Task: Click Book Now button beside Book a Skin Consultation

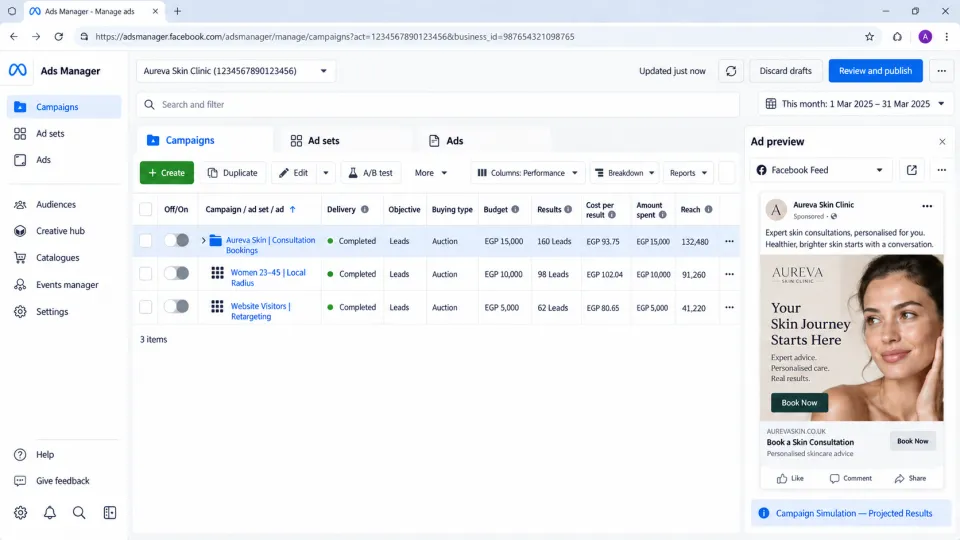Action: pos(913,441)
